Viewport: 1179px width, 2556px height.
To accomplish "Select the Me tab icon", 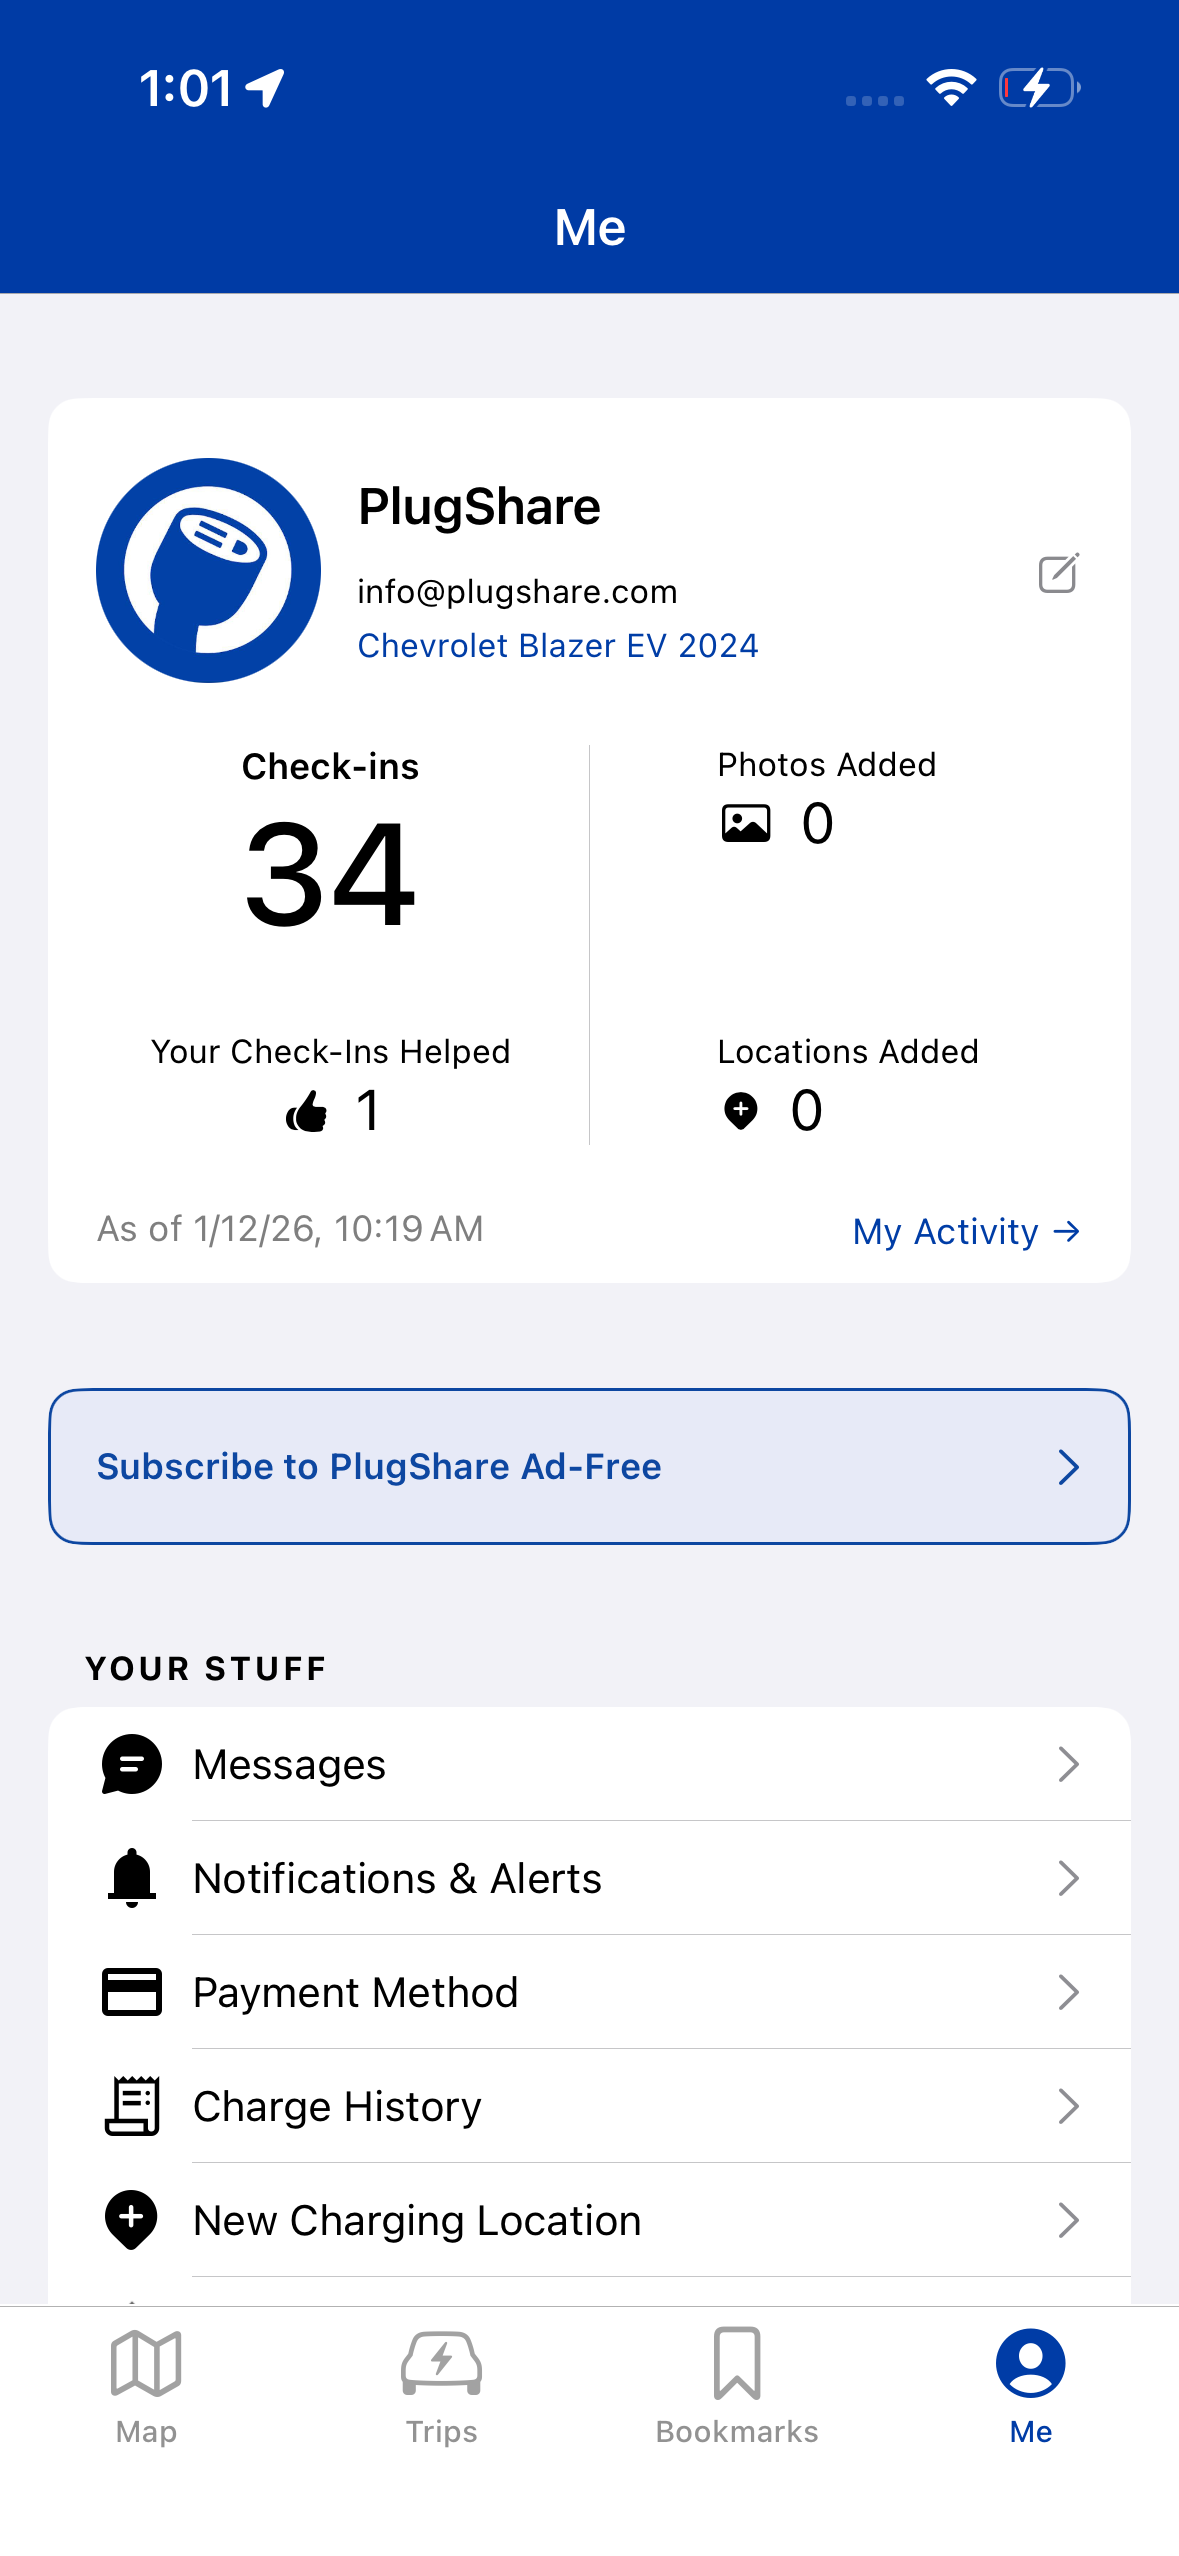I will coord(1030,2365).
